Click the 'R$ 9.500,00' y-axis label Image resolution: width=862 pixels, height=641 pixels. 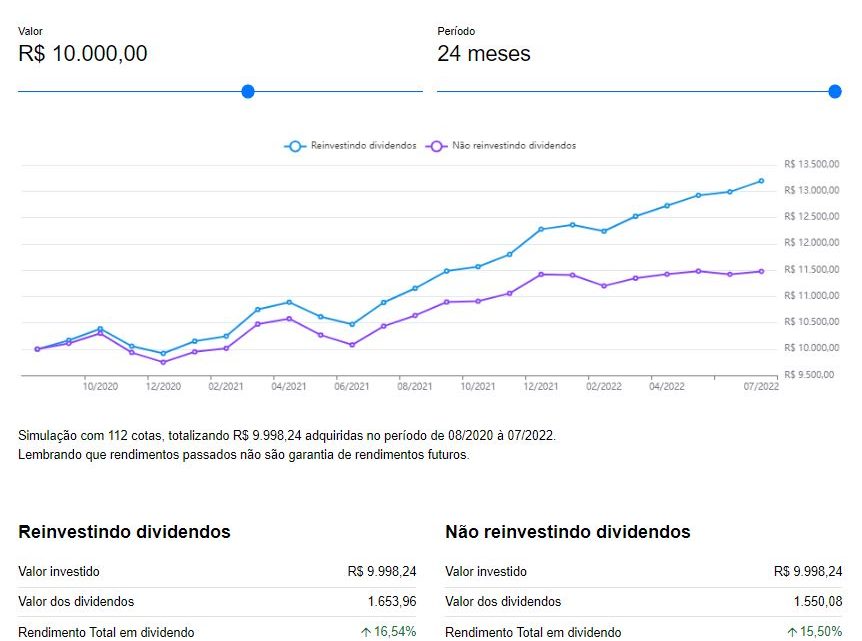809,375
